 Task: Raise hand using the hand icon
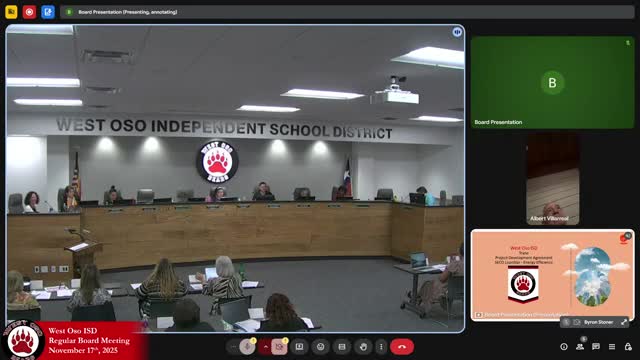(x=363, y=347)
